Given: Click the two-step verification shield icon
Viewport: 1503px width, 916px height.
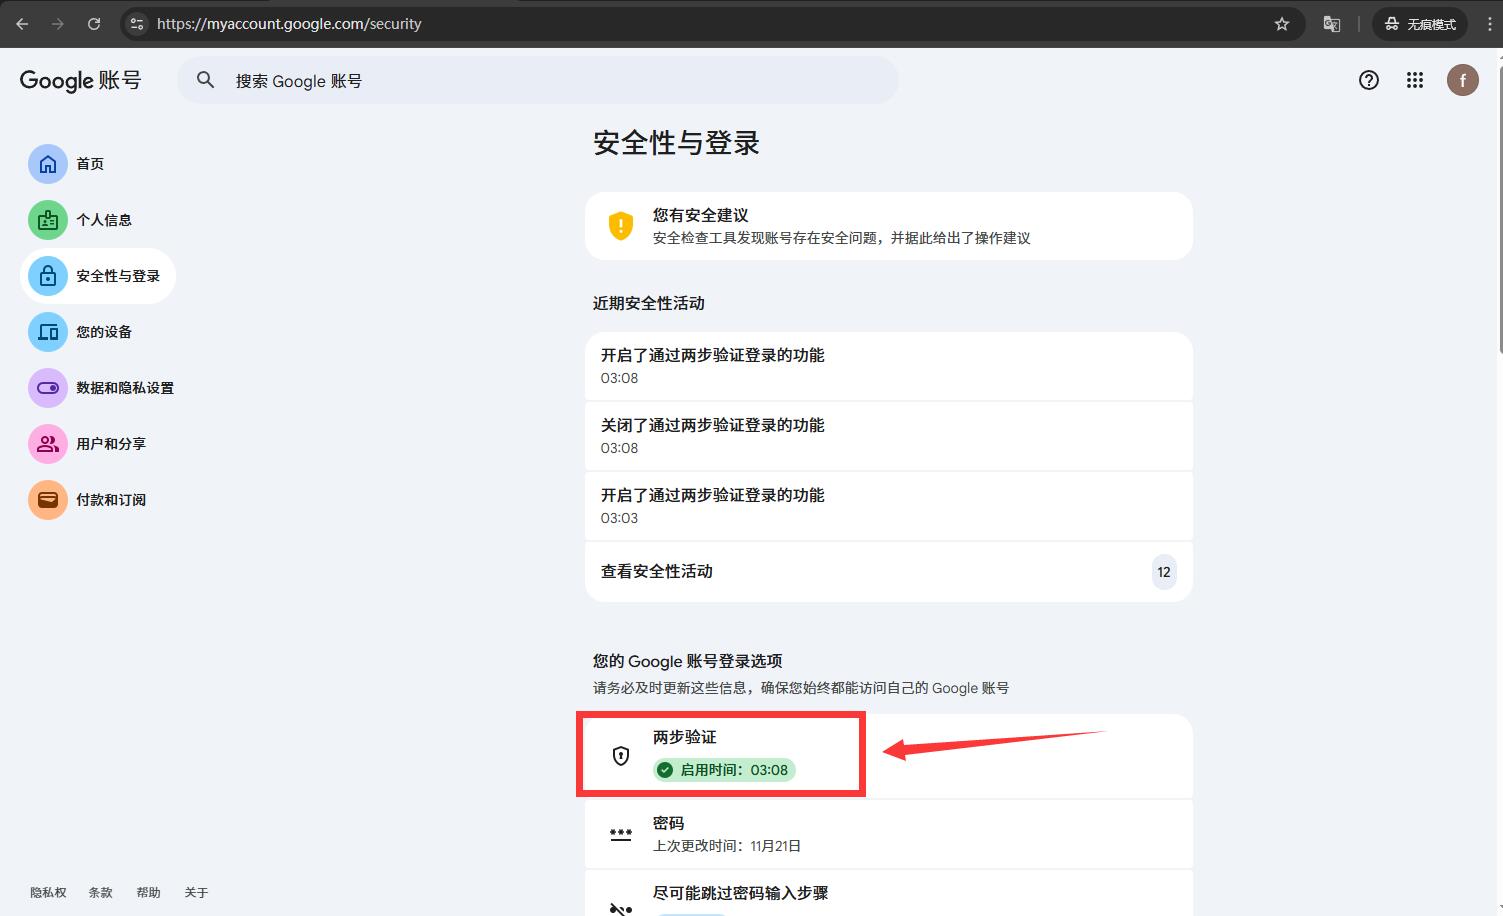Looking at the screenshot, I should 621,756.
